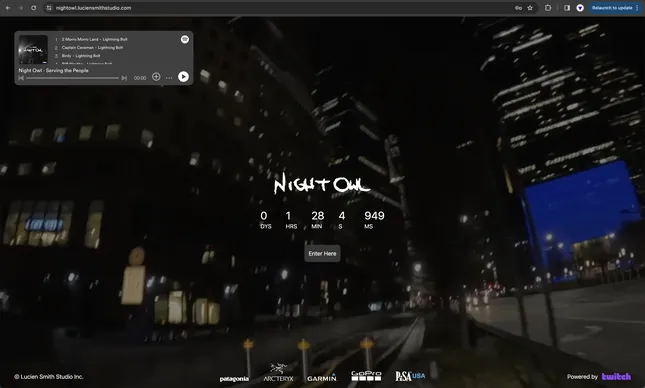Open the browser profile avatar
Screen dimensions: 645x388
tap(580, 8)
